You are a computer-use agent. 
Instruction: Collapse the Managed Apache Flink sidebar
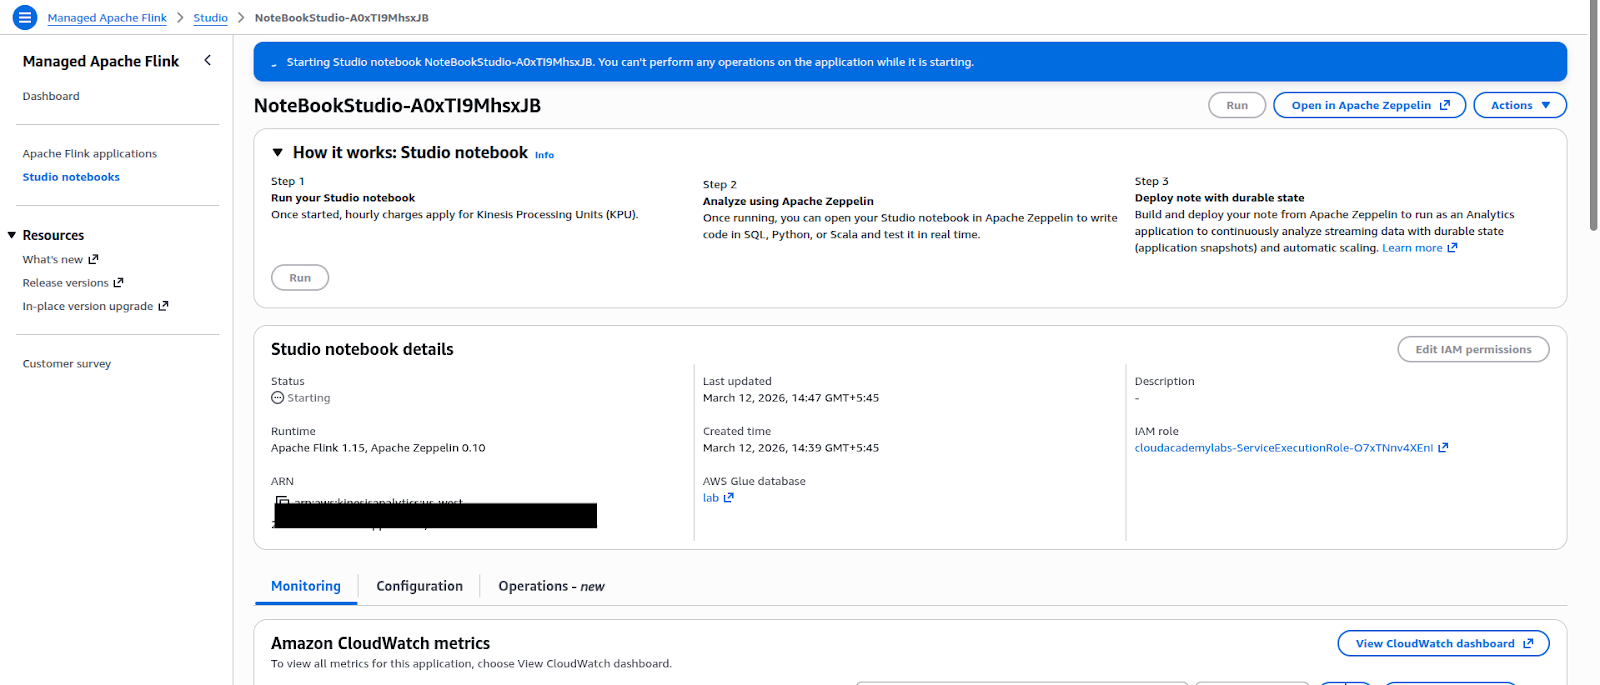point(207,61)
